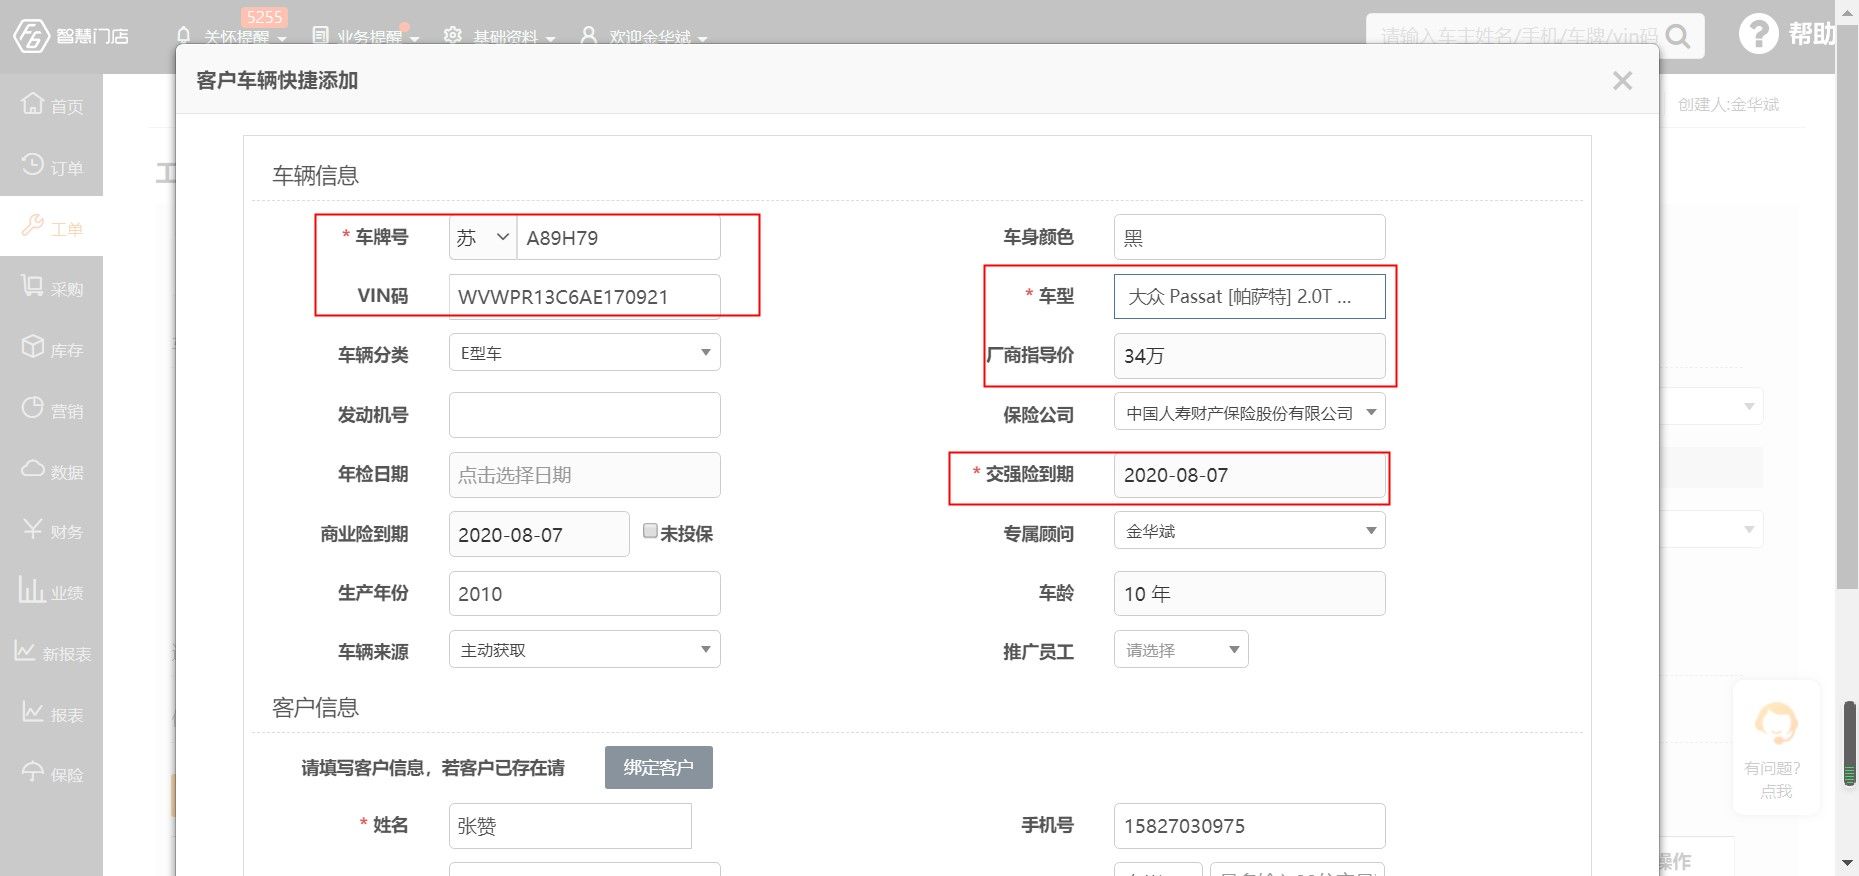Click the 客户信息 section heading

click(315, 708)
